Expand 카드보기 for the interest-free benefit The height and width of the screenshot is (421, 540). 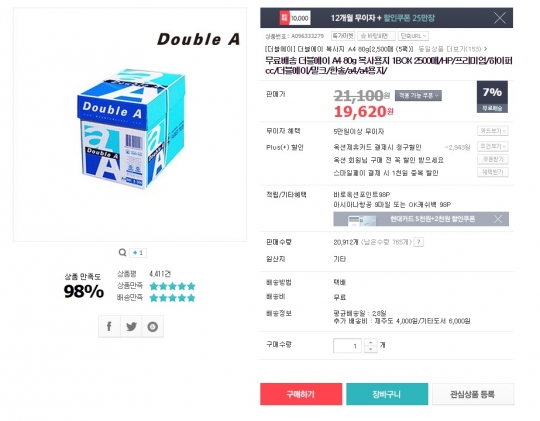(493, 131)
